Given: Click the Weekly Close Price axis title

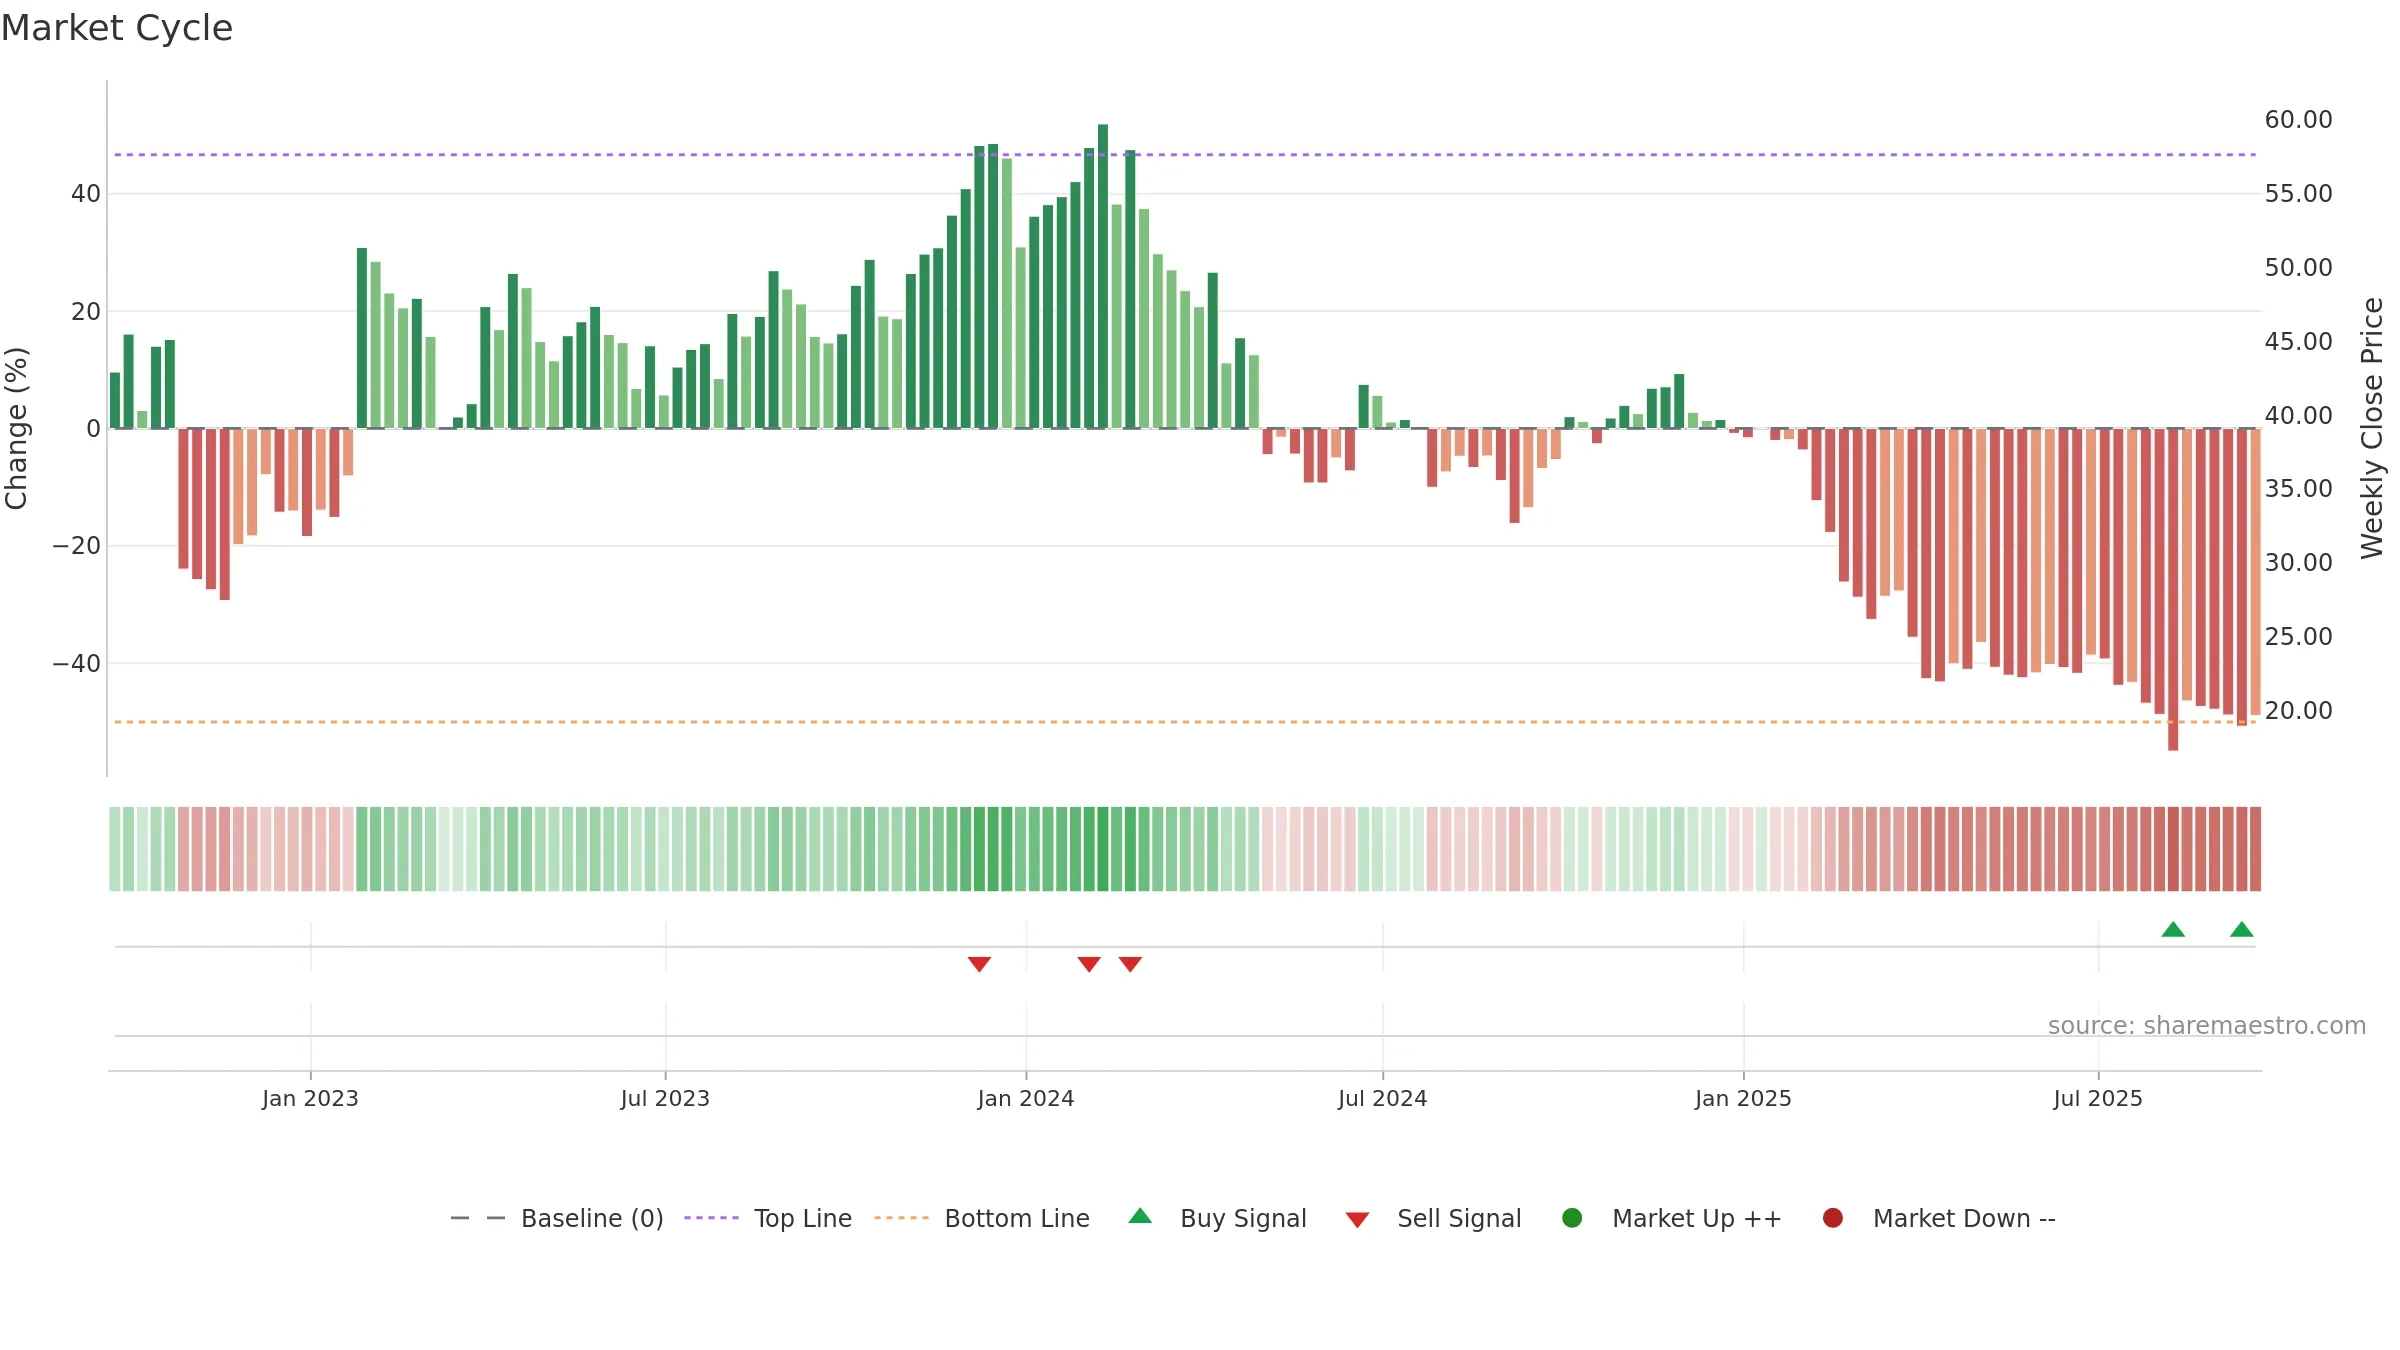Looking at the screenshot, I should [2372, 428].
